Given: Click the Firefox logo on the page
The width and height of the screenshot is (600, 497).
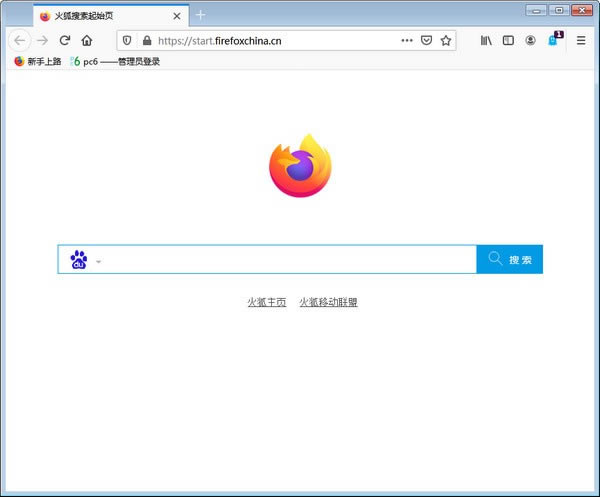Looking at the screenshot, I should (x=300, y=166).
